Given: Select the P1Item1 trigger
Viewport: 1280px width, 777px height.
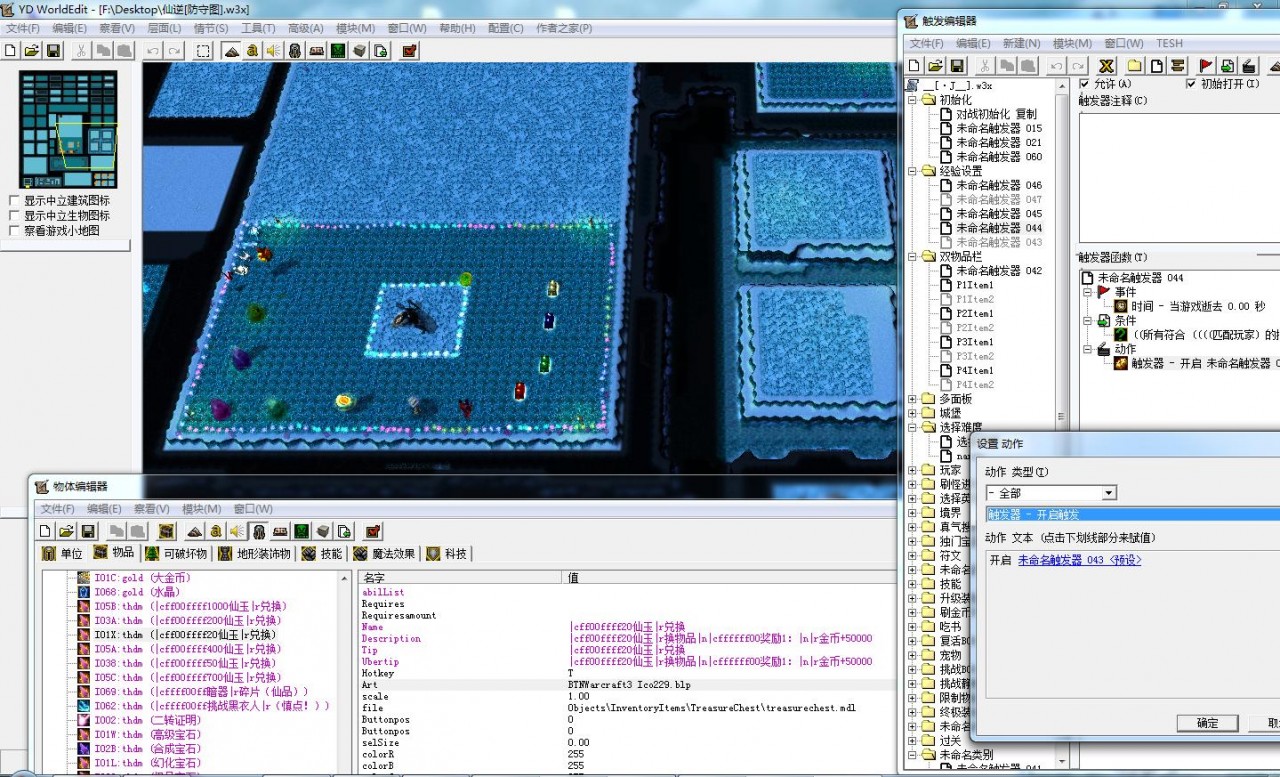Looking at the screenshot, I should click(975, 285).
